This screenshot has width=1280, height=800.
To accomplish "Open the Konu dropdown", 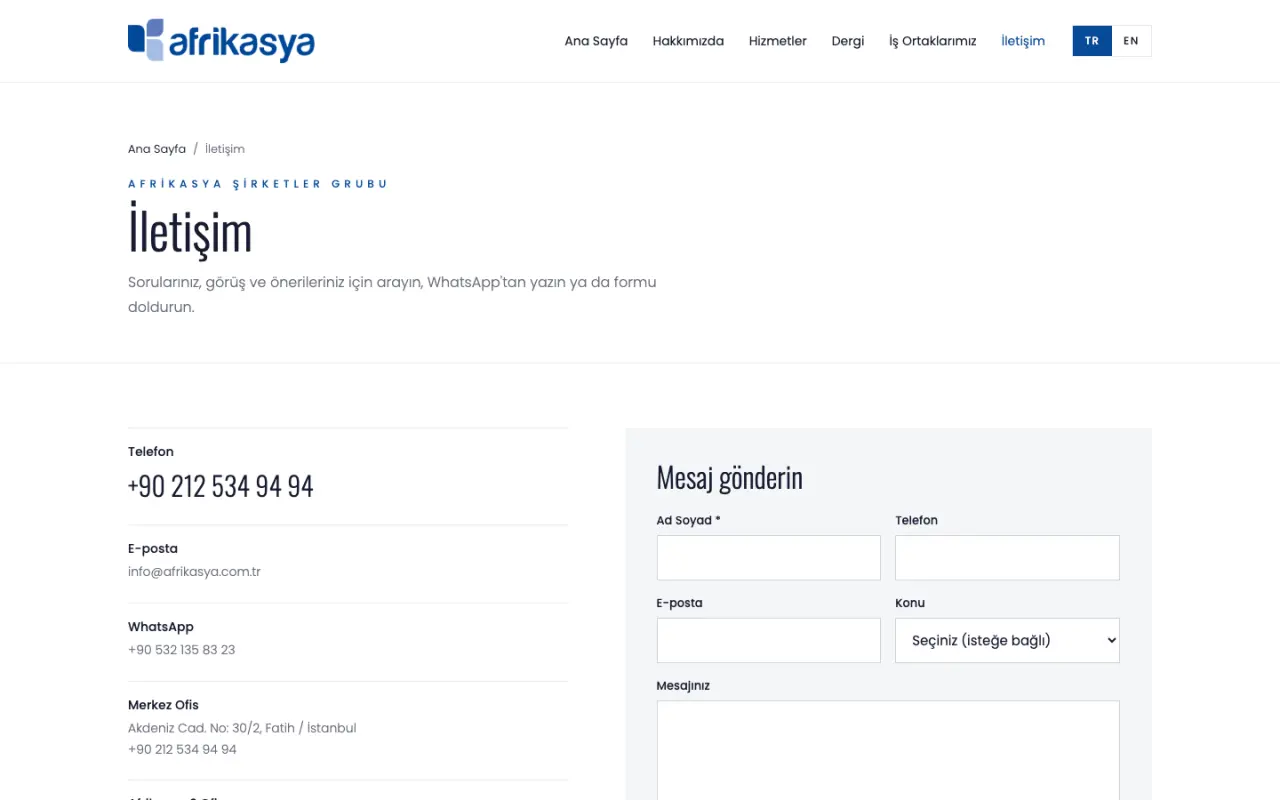I will click(1007, 640).
